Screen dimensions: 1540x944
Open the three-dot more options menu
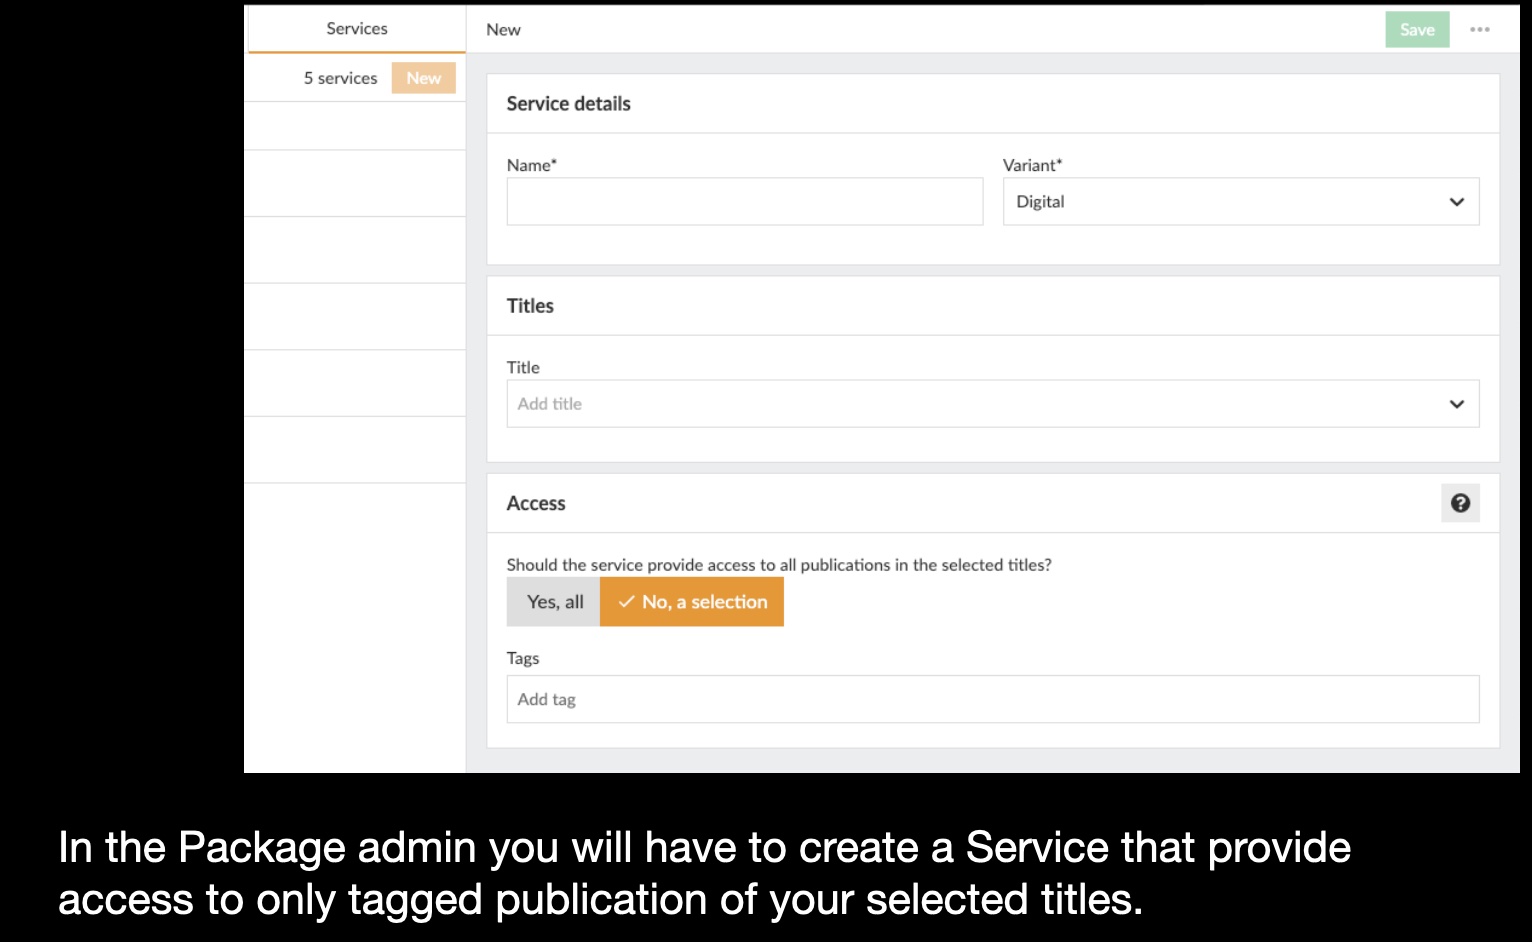[x=1480, y=30]
